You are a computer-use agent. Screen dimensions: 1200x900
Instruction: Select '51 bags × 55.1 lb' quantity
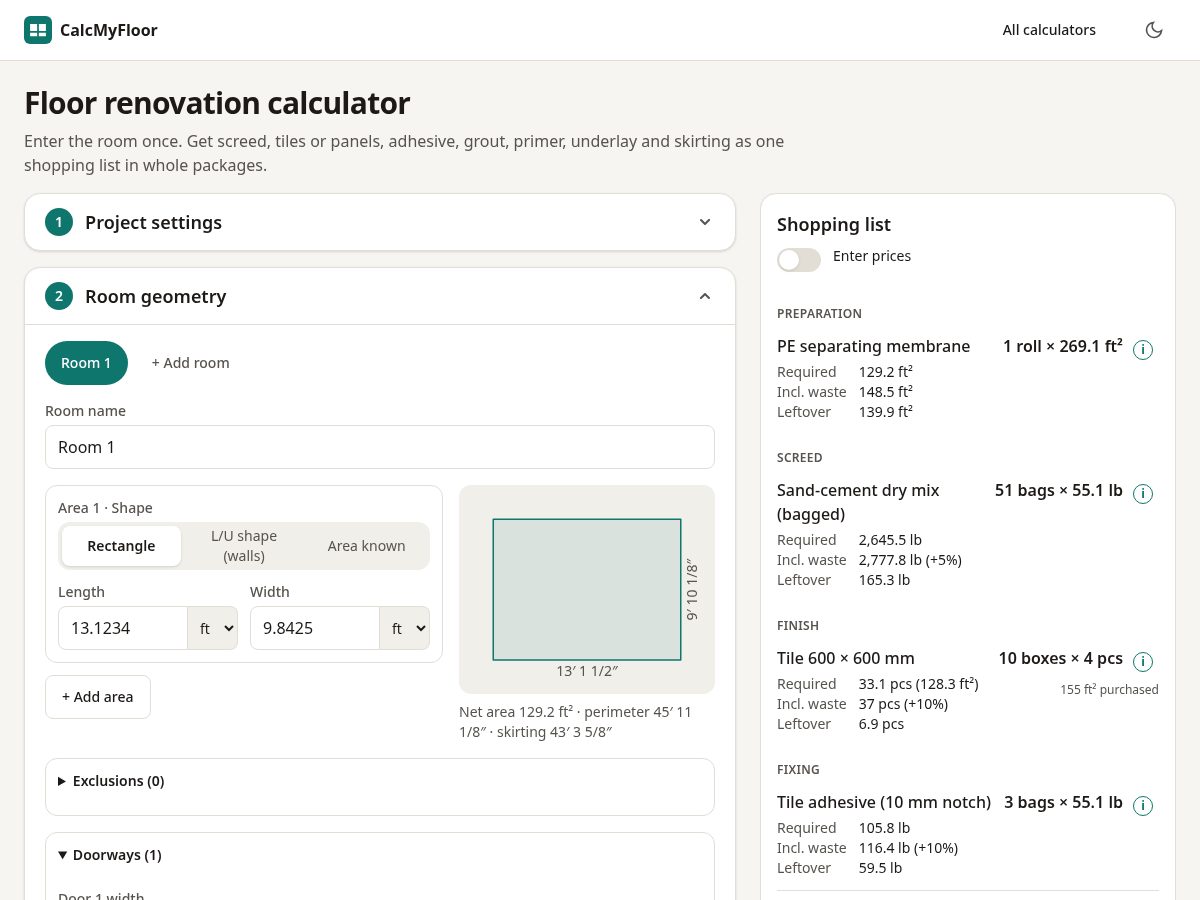tap(1059, 490)
